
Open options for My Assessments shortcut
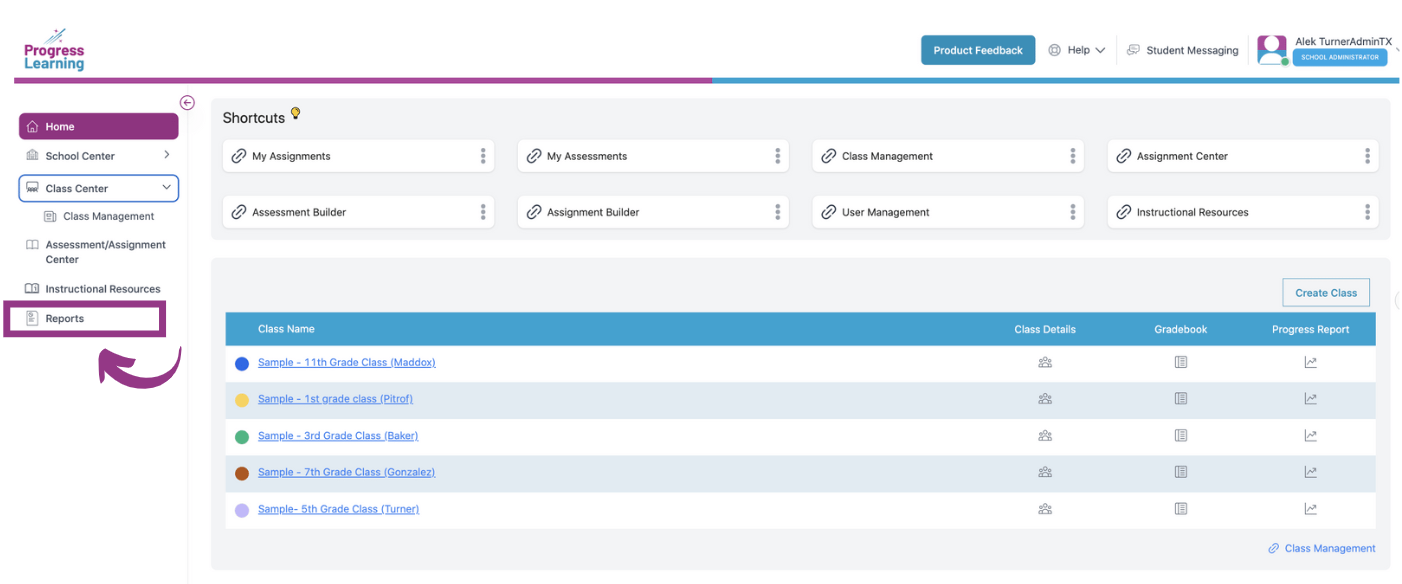point(778,156)
